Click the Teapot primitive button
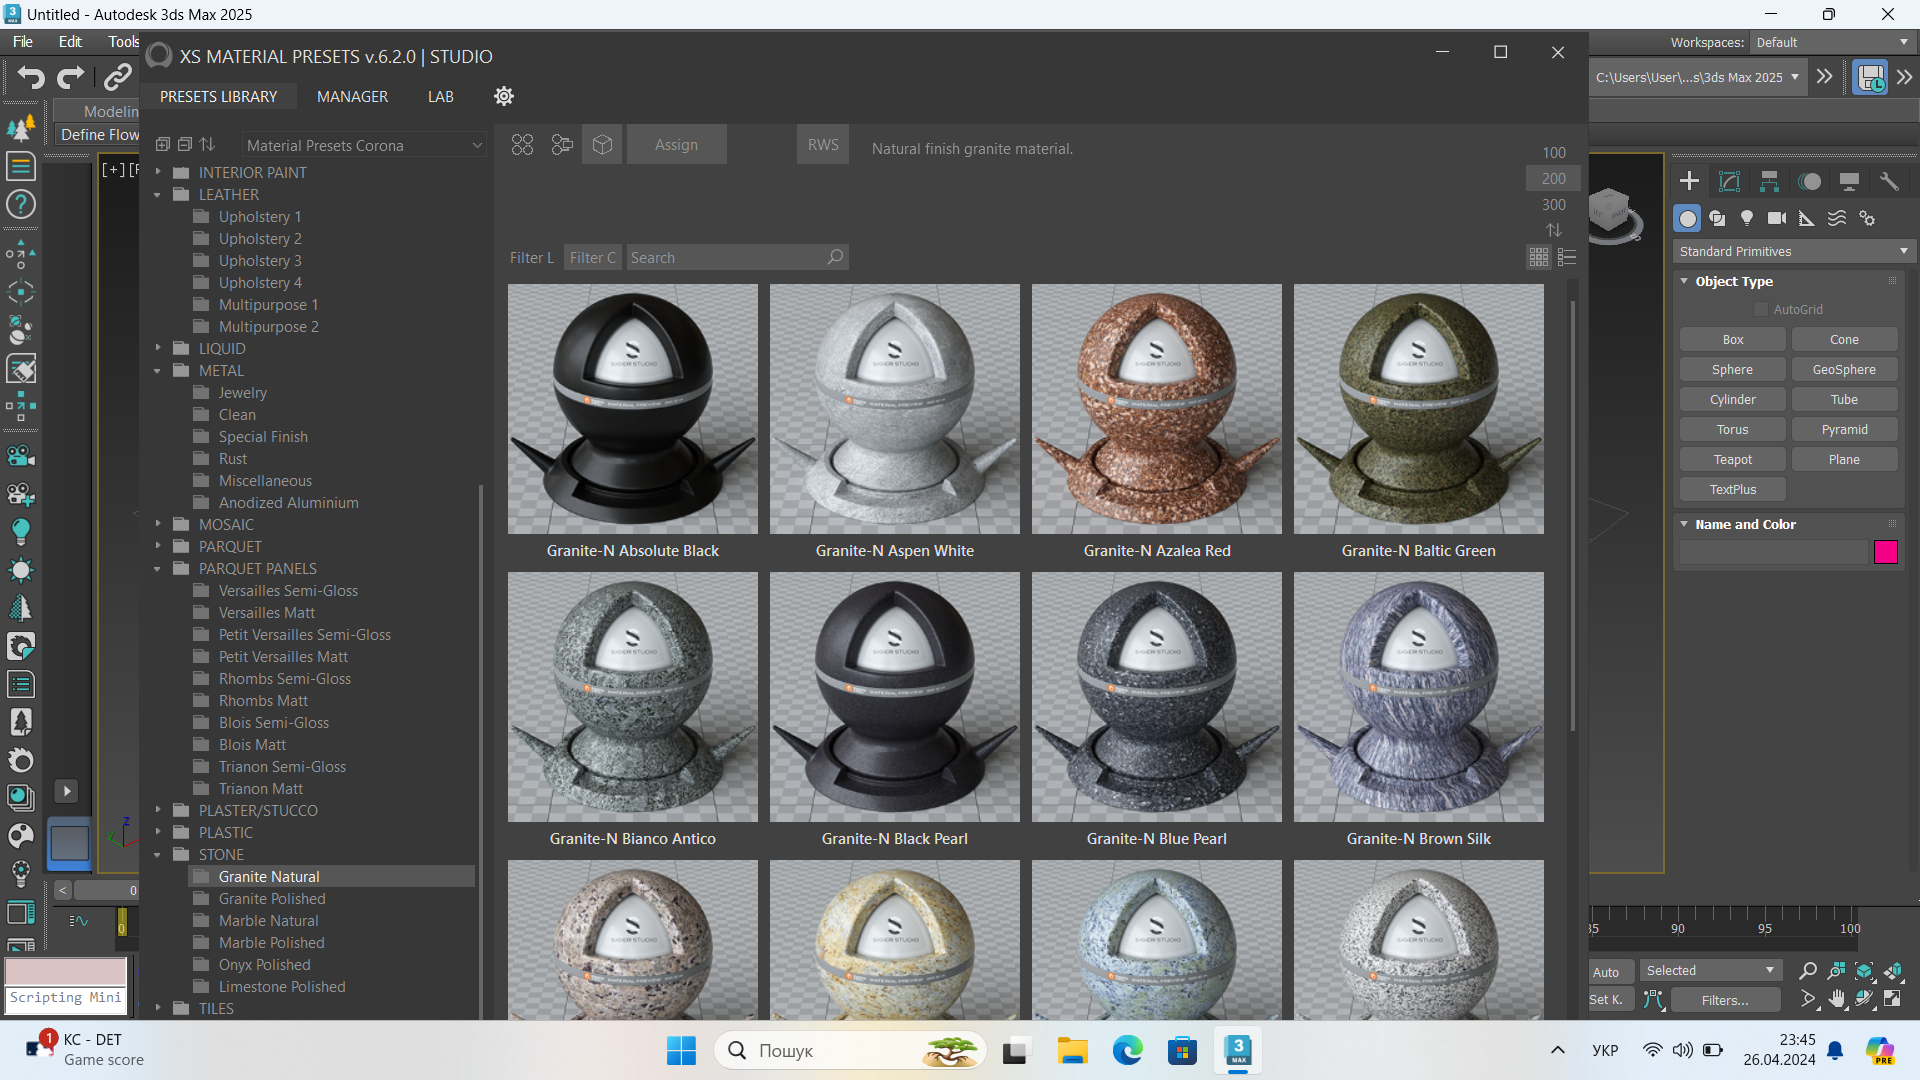Image resolution: width=1920 pixels, height=1080 pixels. pyautogui.click(x=1732, y=459)
